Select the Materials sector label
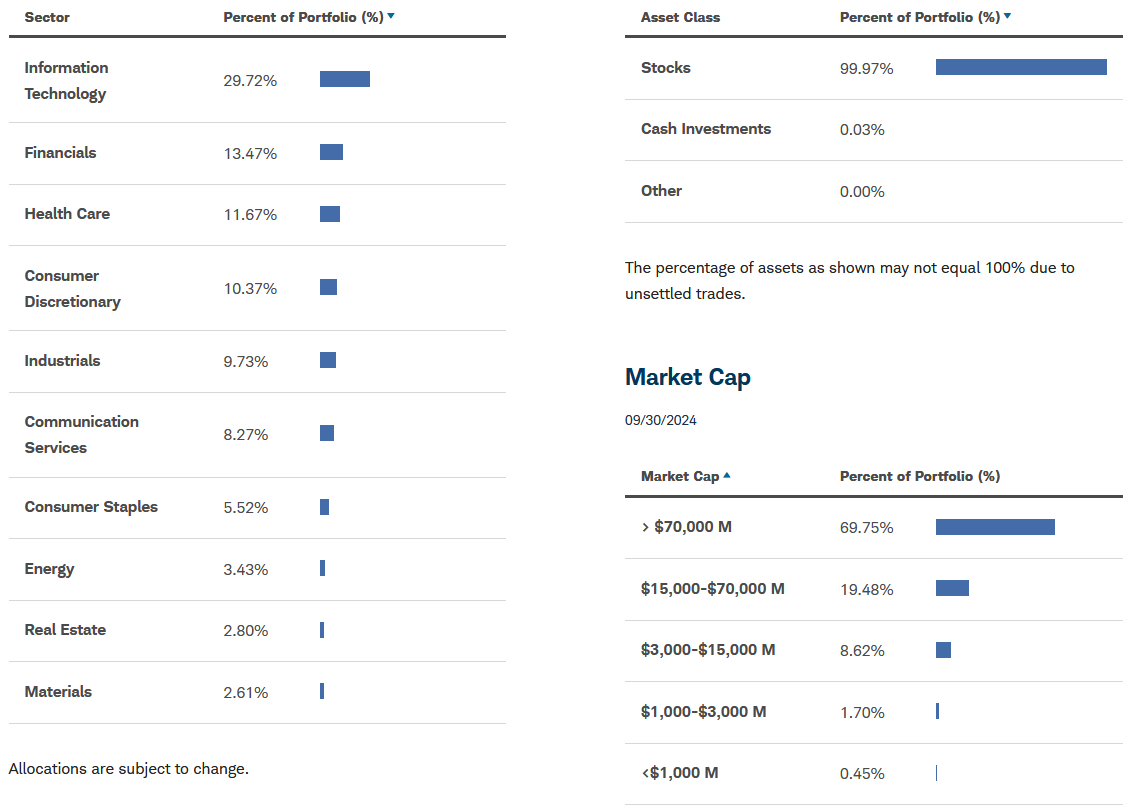This screenshot has width=1144, height=810. 58,692
